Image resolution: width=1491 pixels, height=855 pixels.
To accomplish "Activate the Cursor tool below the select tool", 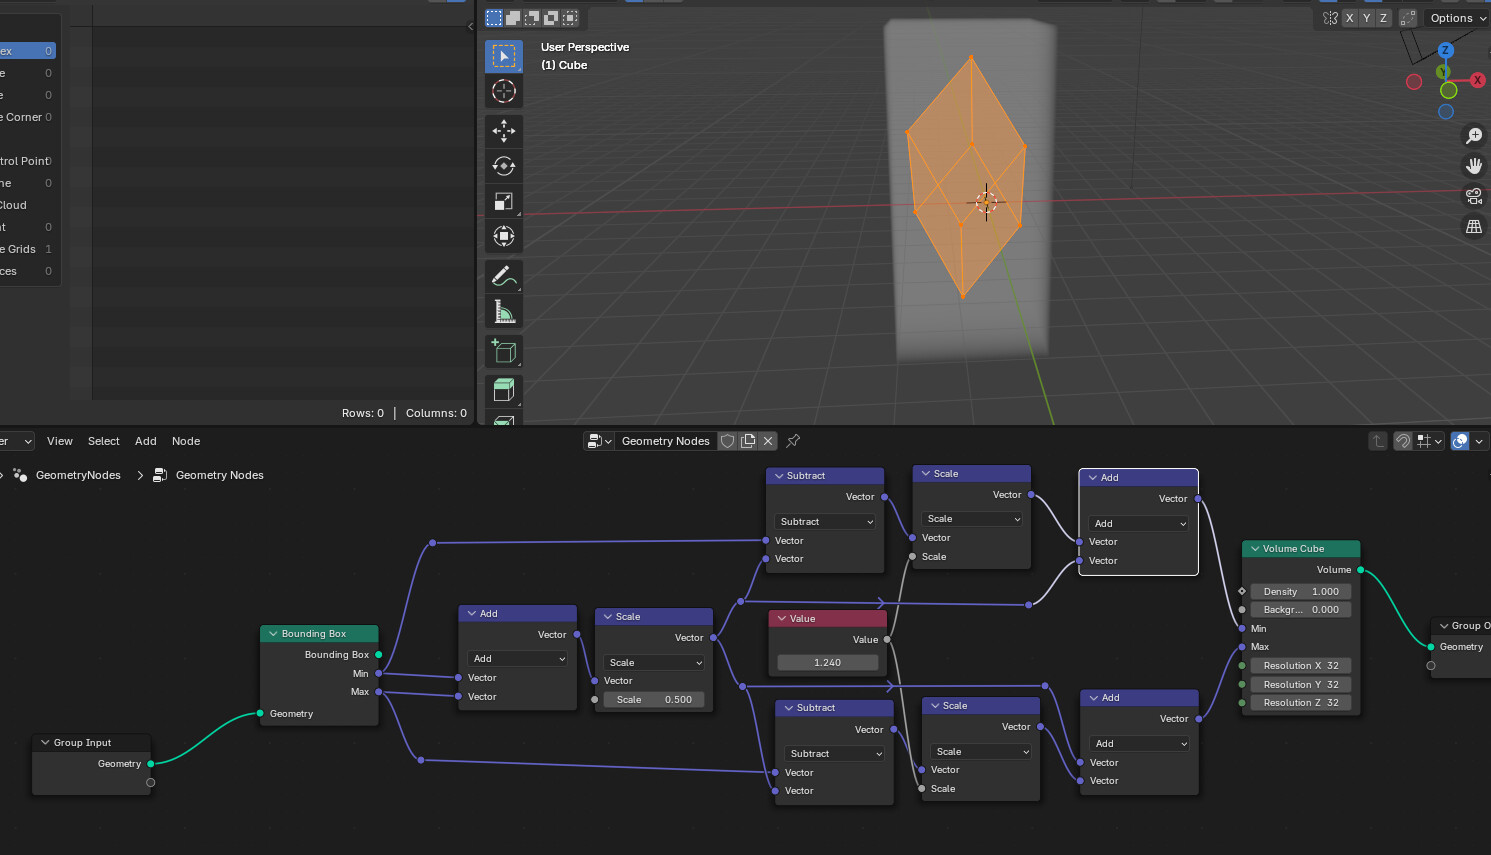I will (x=504, y=91).
